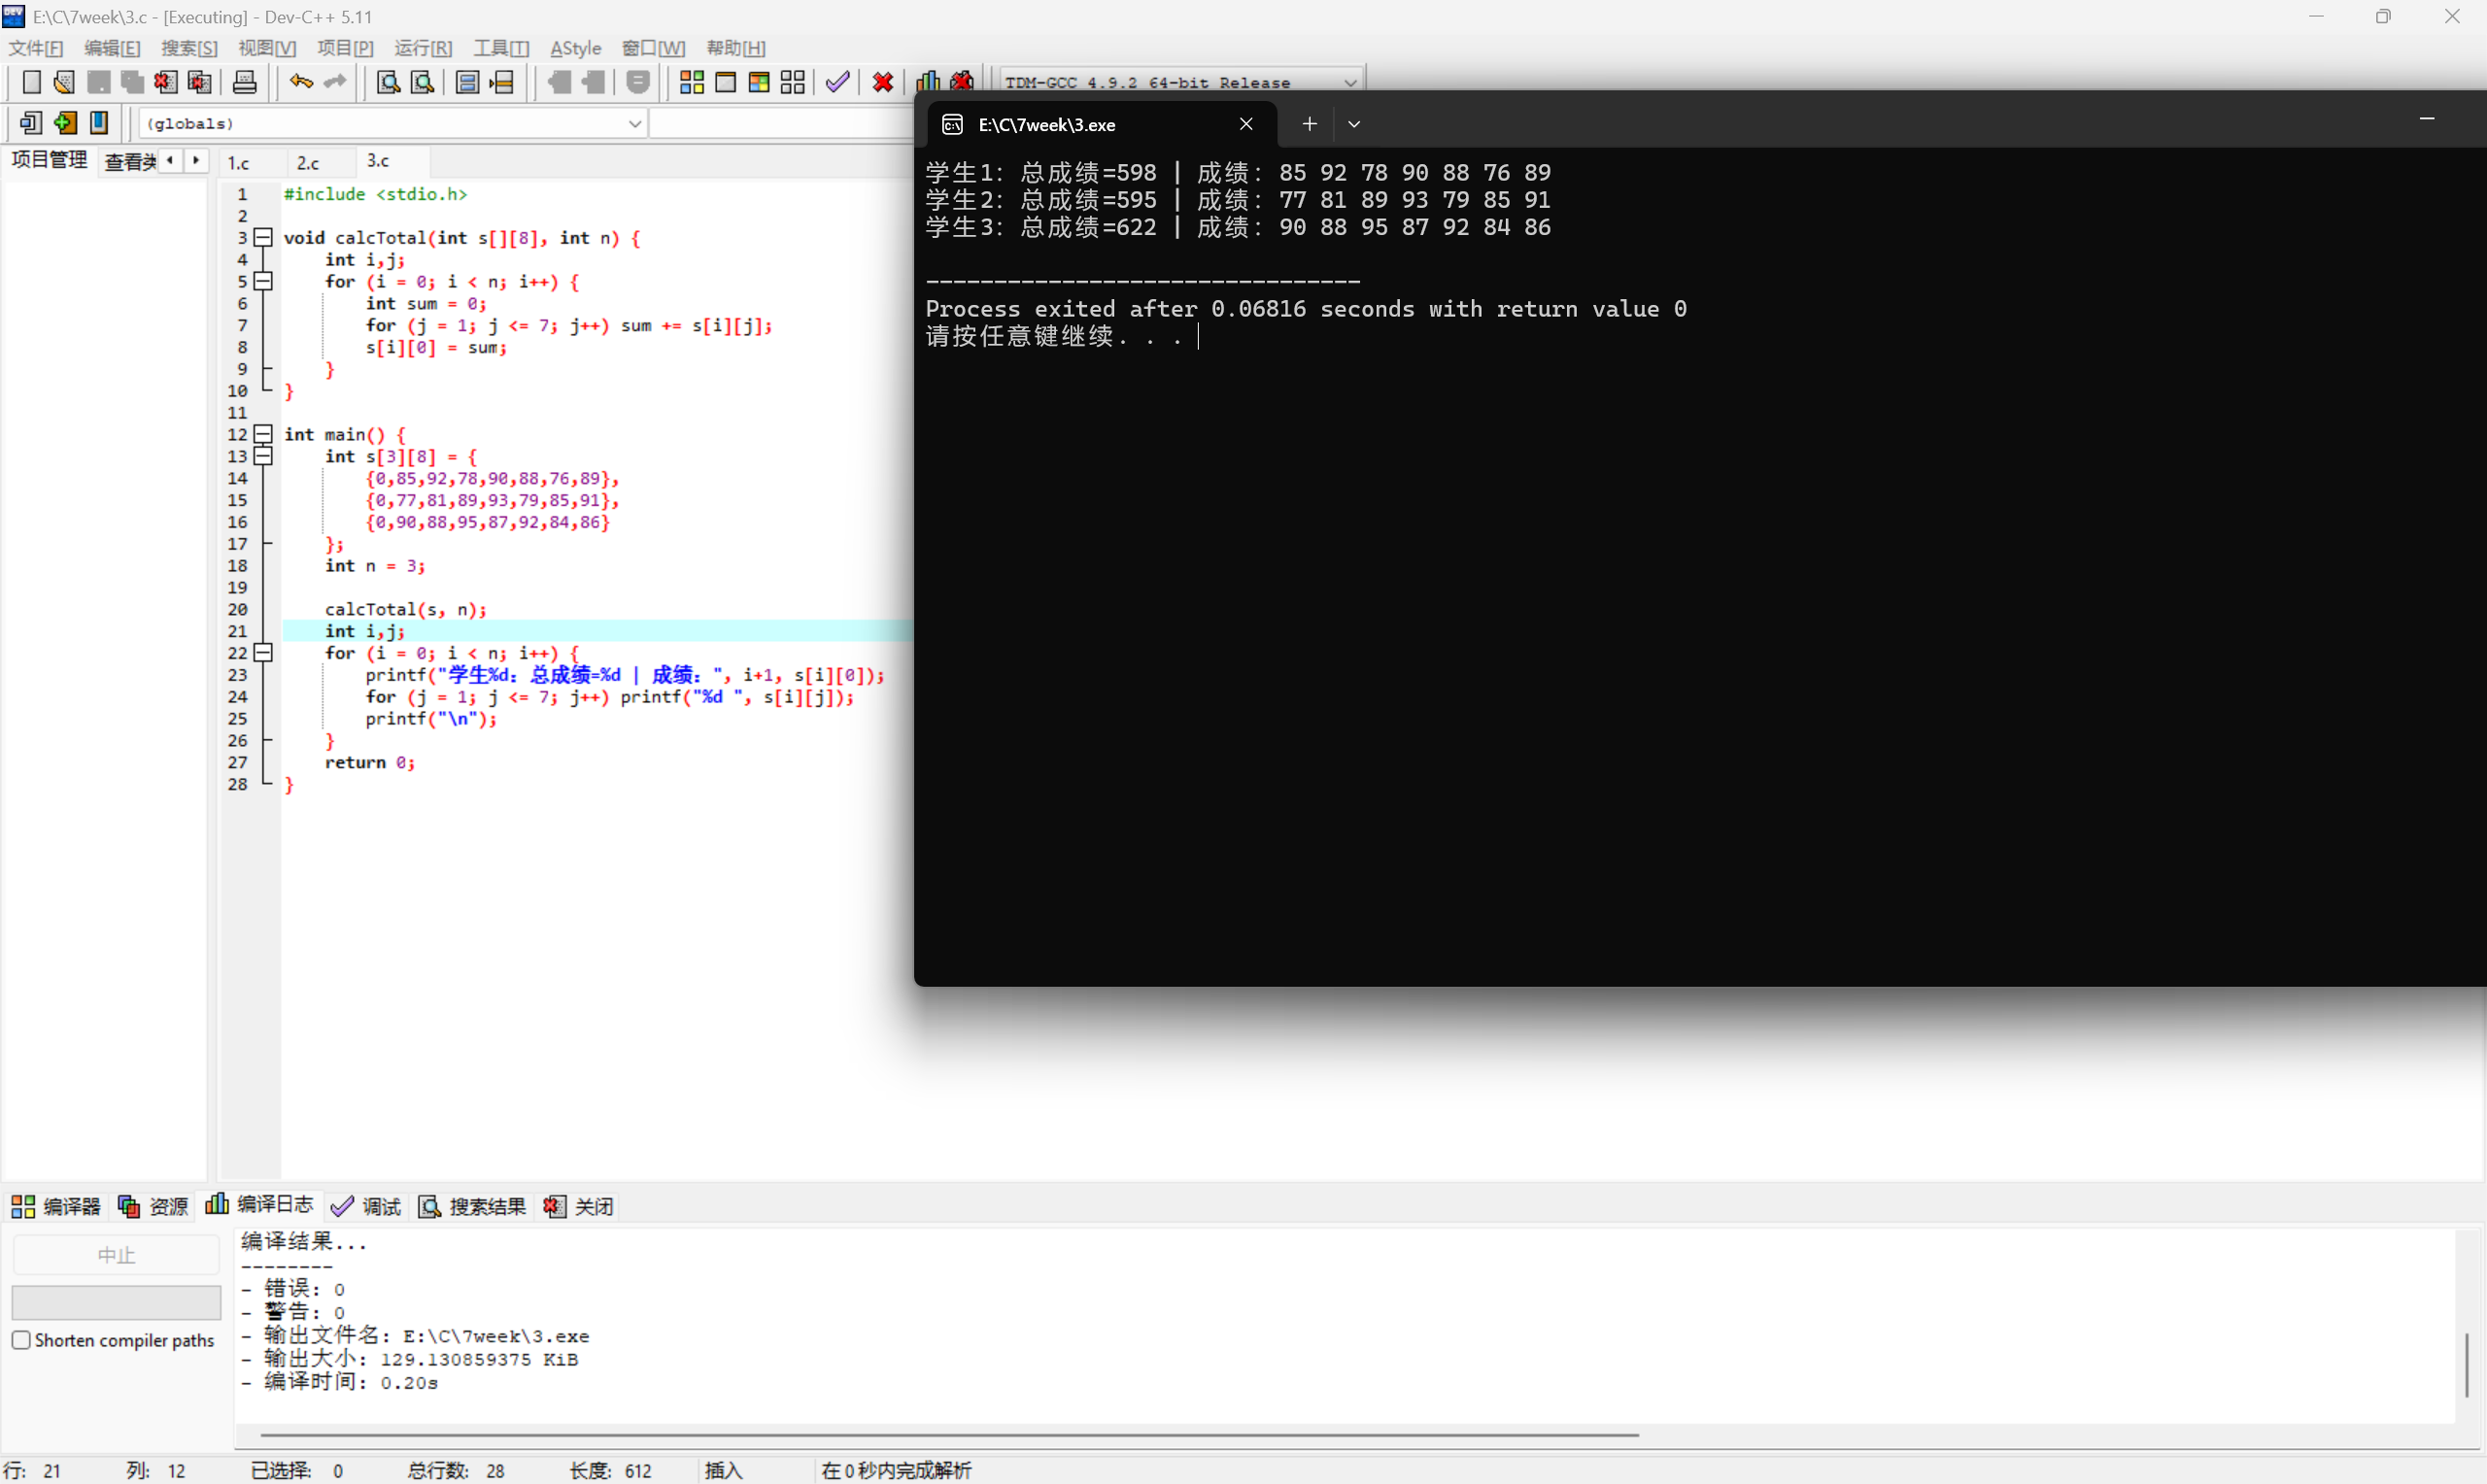Click the Find magnifier icon
This screenshot has height=1484, width=2487.
click(388, 82)
